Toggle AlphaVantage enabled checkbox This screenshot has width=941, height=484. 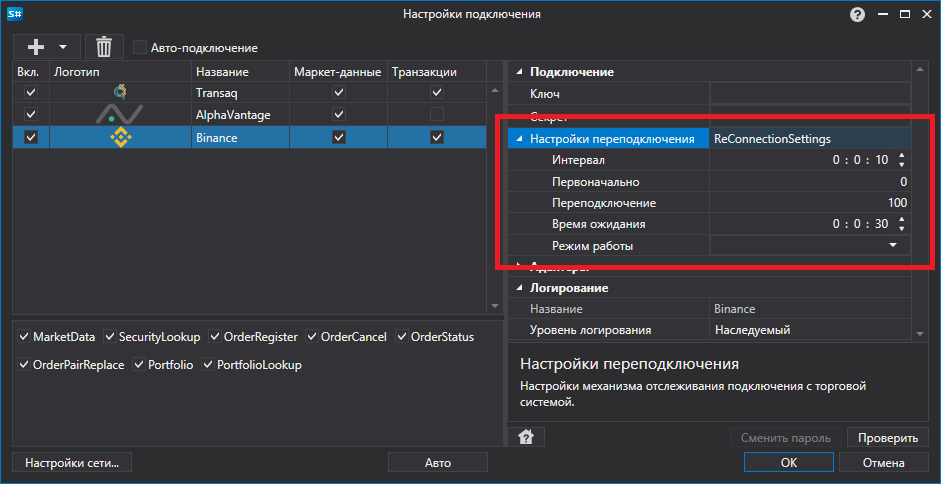(x=30, y=114)
